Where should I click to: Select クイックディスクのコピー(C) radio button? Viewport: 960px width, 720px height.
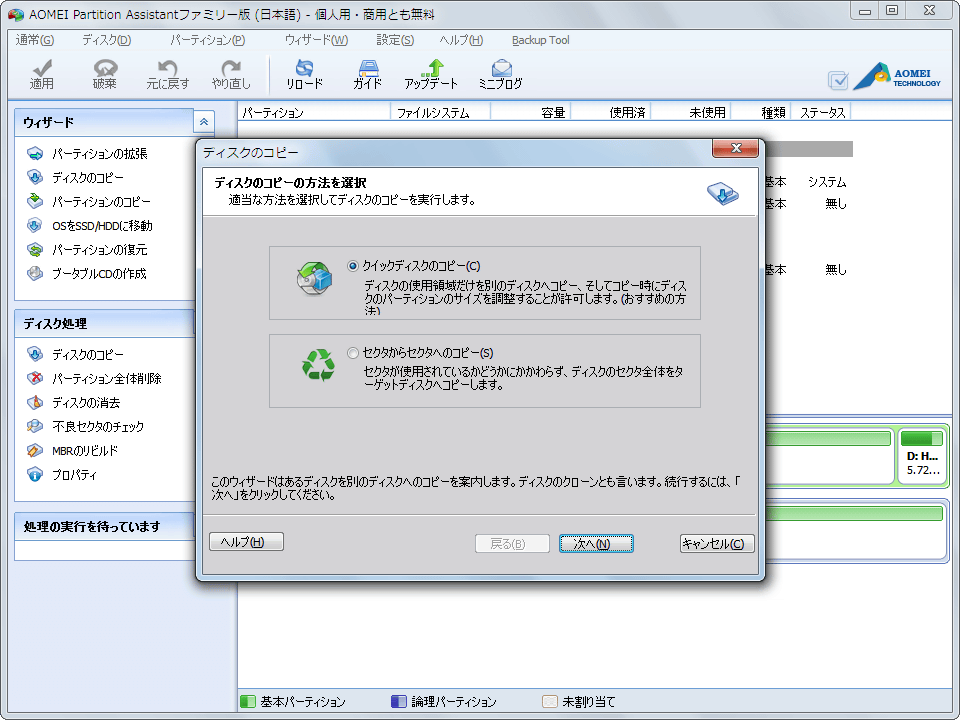353,266
